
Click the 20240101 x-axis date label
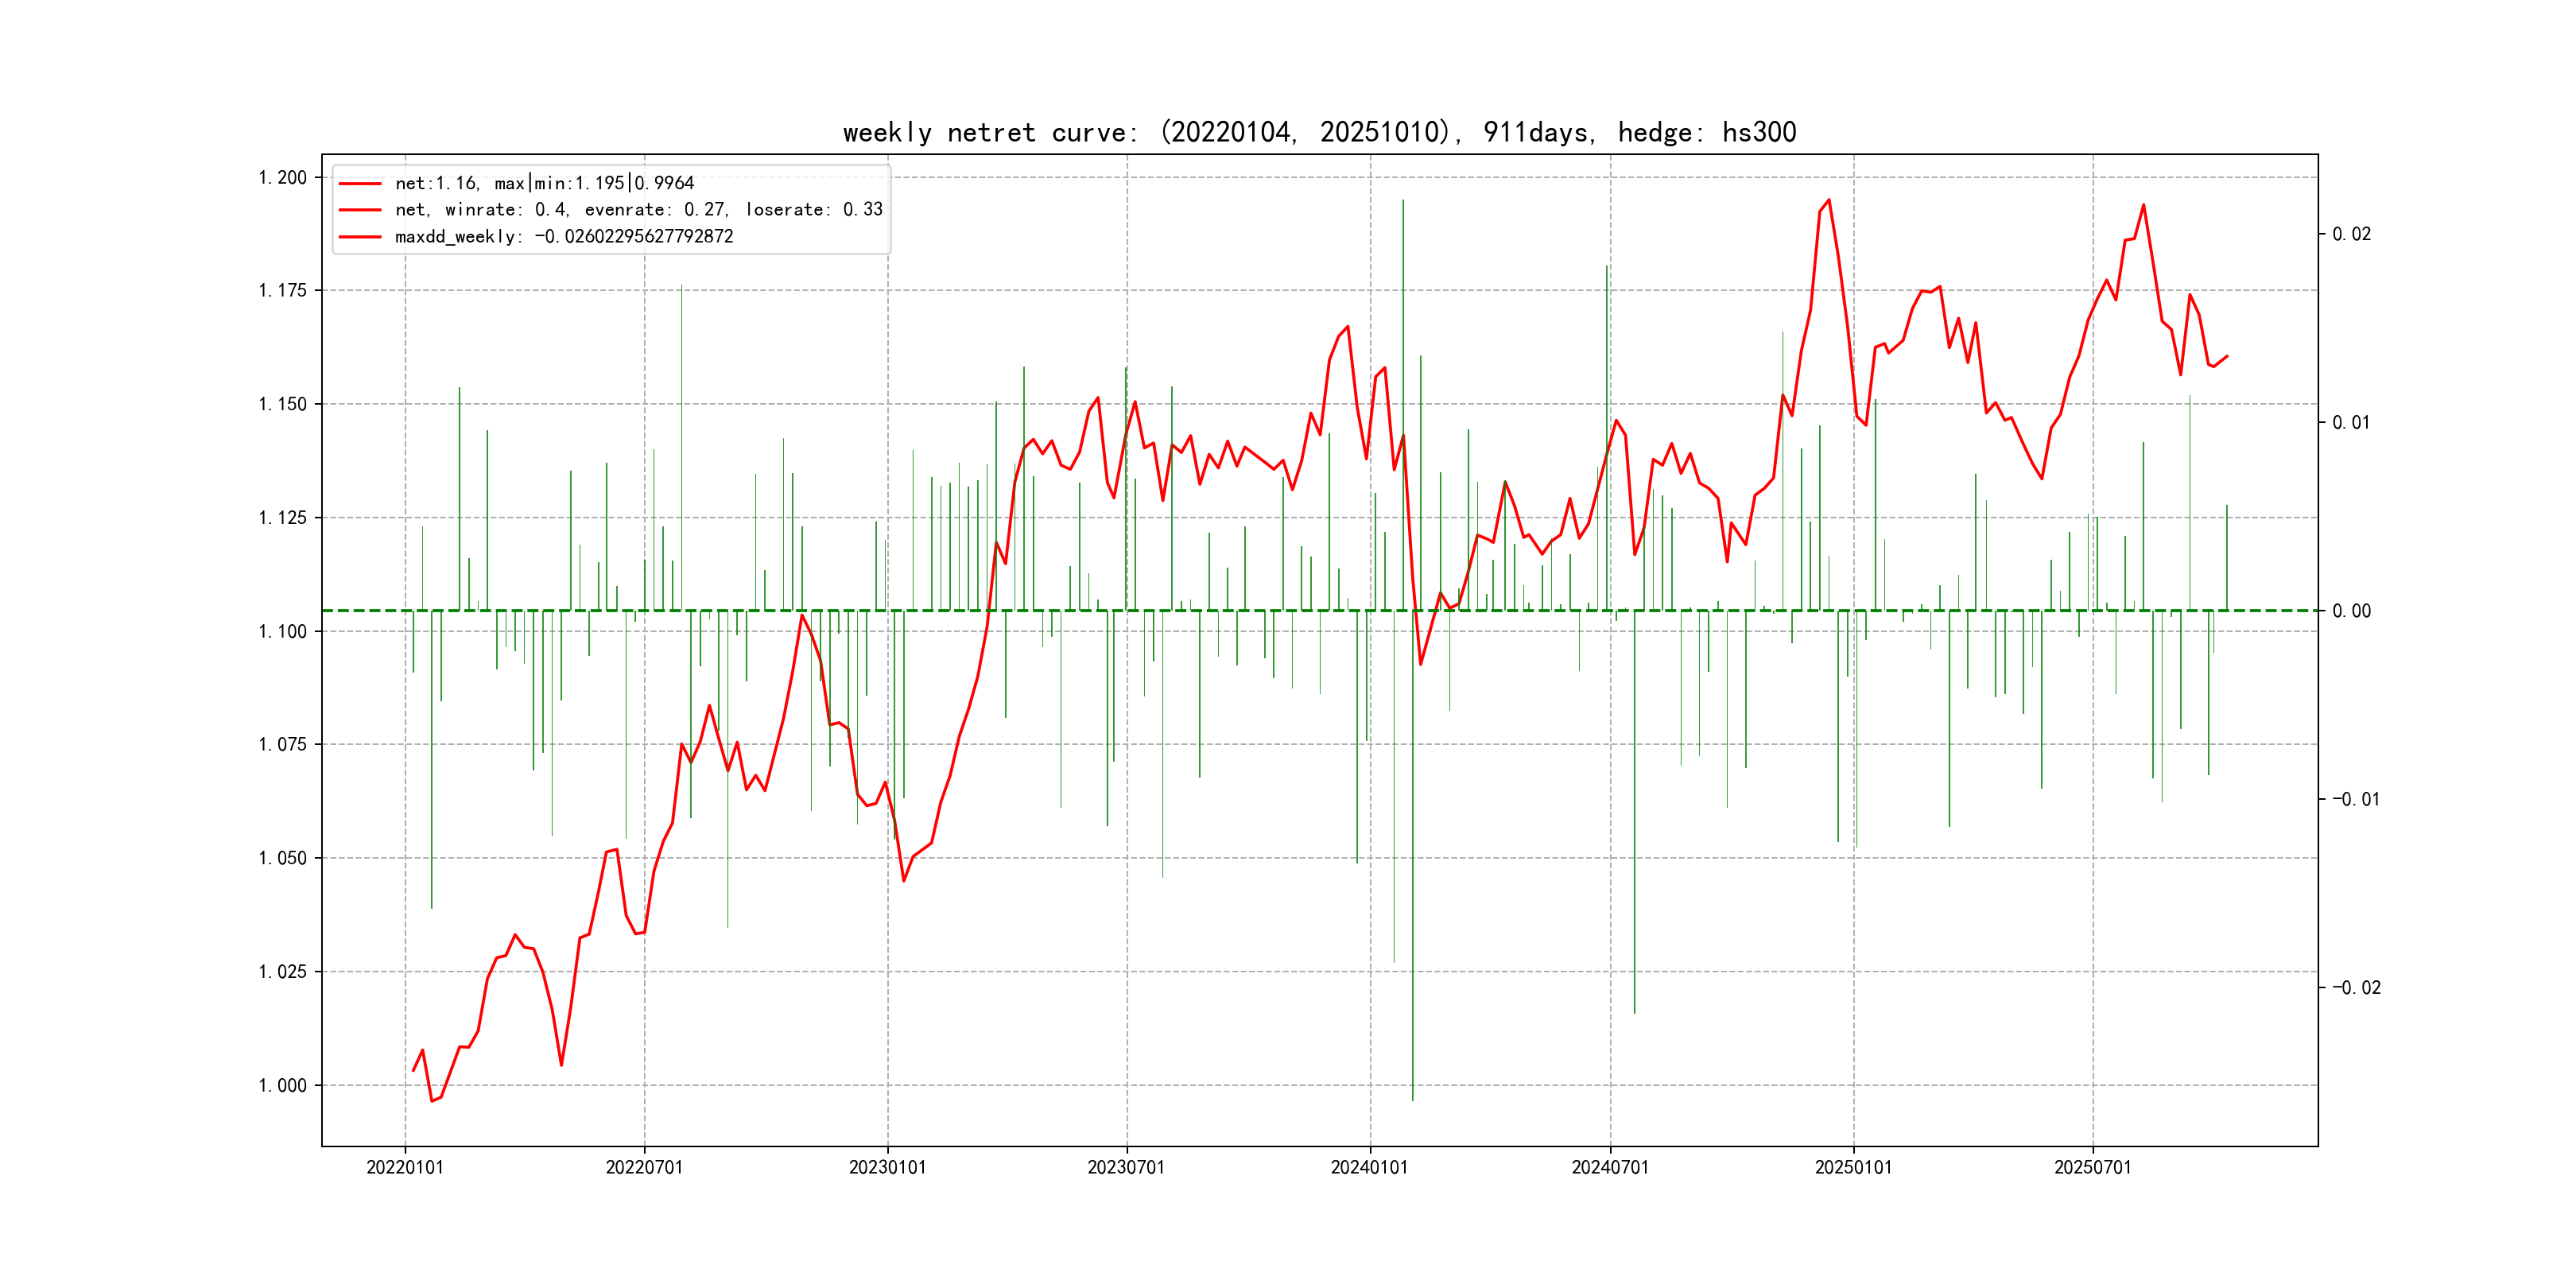click(x=1369, y=1167)
